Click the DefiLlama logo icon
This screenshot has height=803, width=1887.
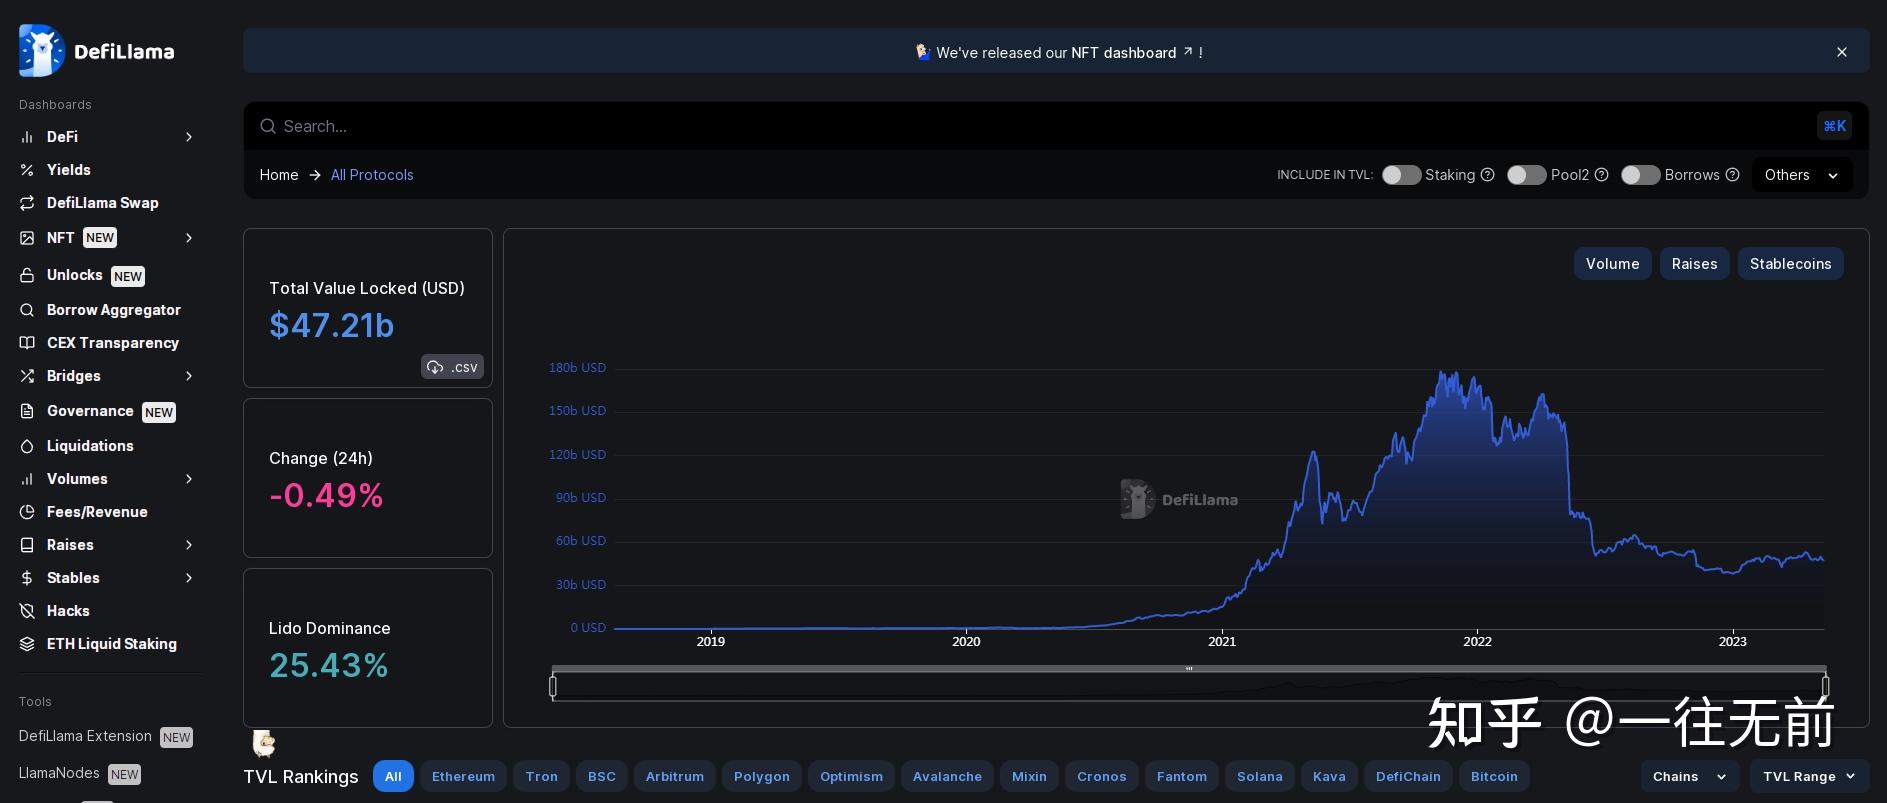click(x=41, y=51)
